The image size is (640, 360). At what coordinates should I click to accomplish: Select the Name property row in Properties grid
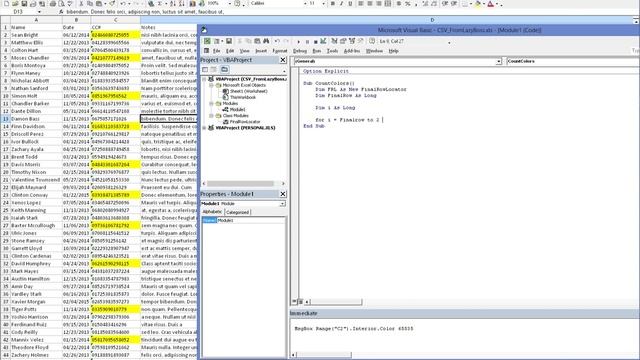click(243, 220)
